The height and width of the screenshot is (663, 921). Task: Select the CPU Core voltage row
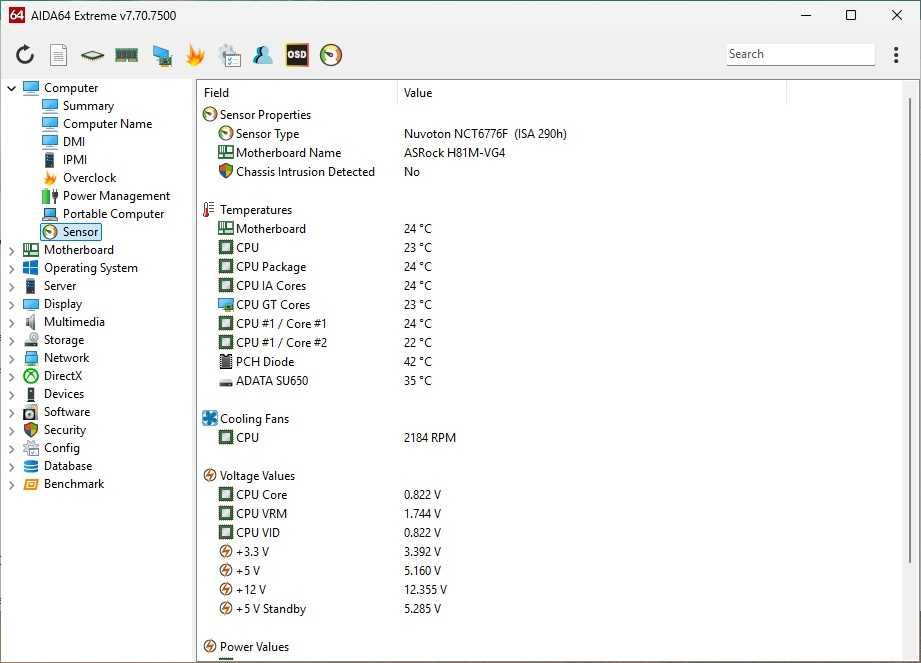point(330,494)
